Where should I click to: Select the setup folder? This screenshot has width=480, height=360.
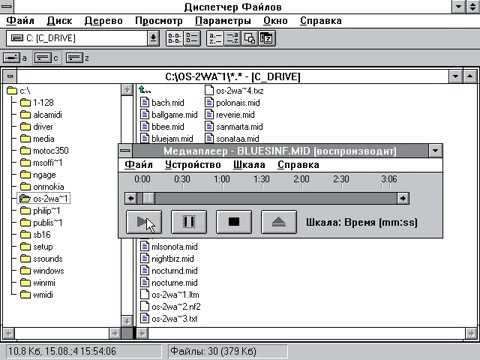[x=36, y=247]
